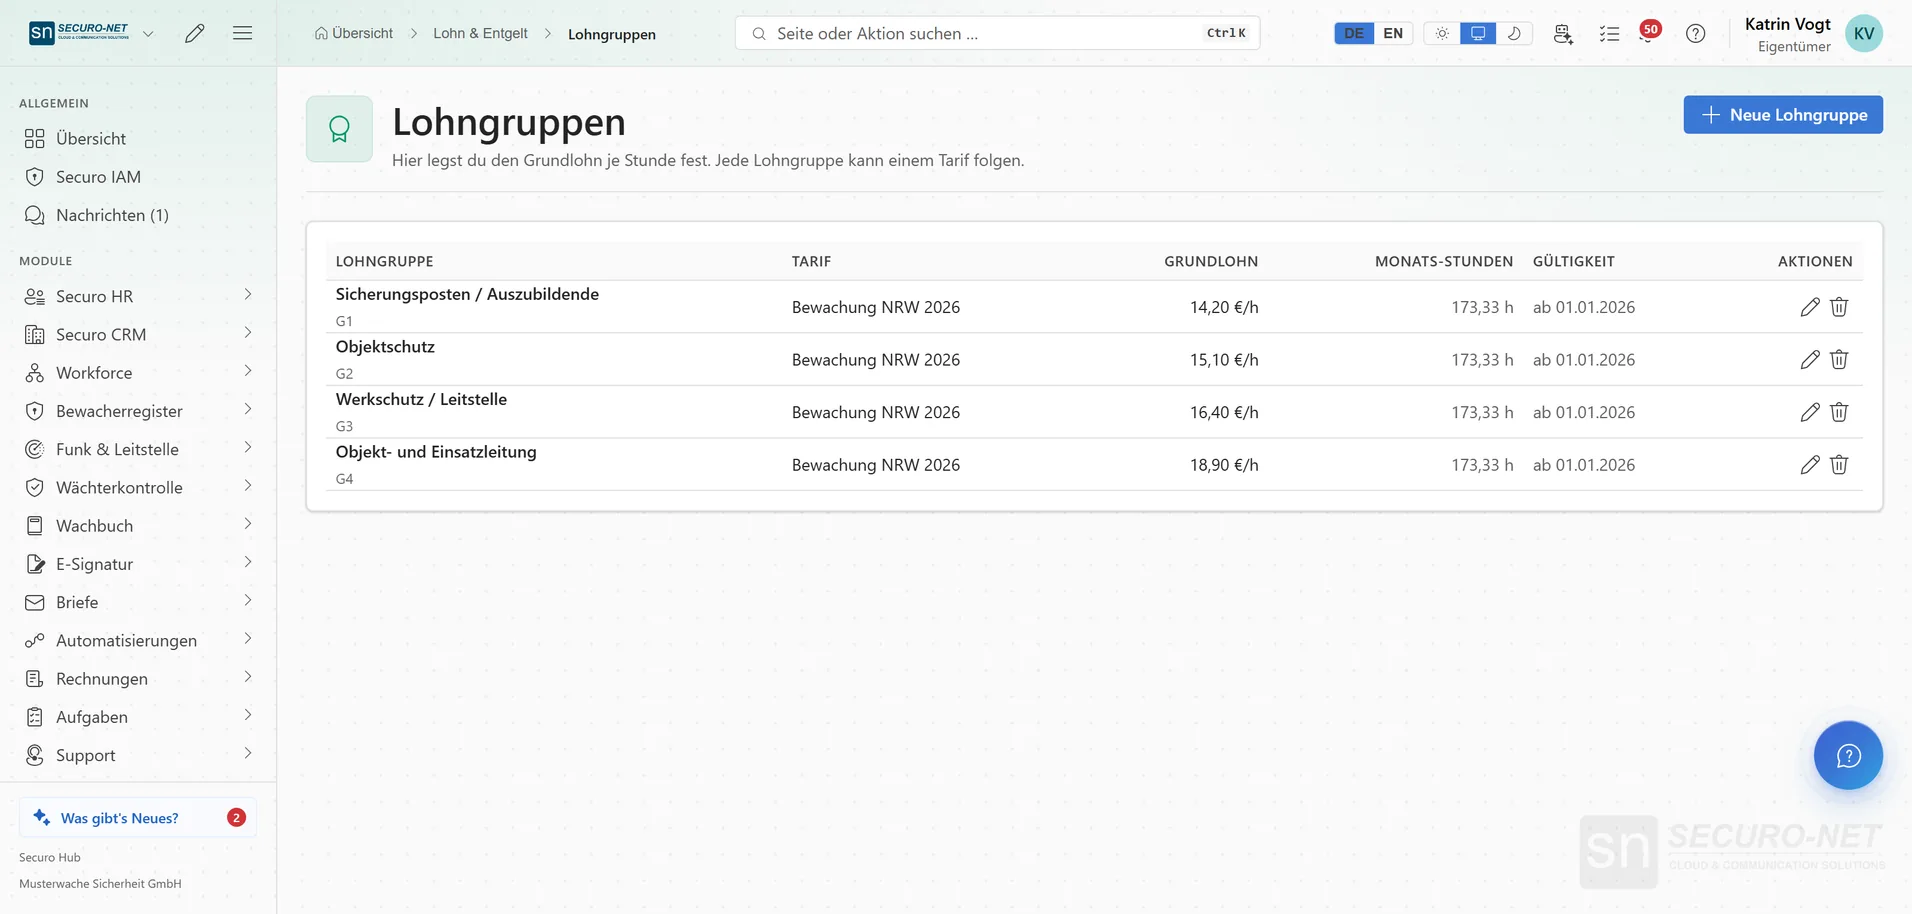Edit the Objekt- und Einsatzleitung wage group

point(1809,465)
